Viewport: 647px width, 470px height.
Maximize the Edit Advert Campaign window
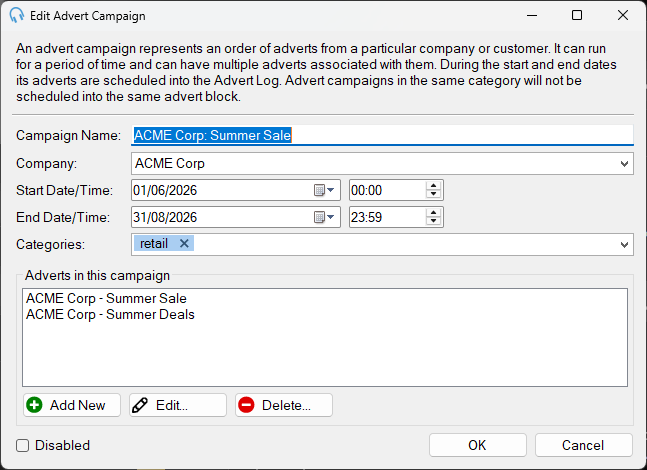point(577,15)
